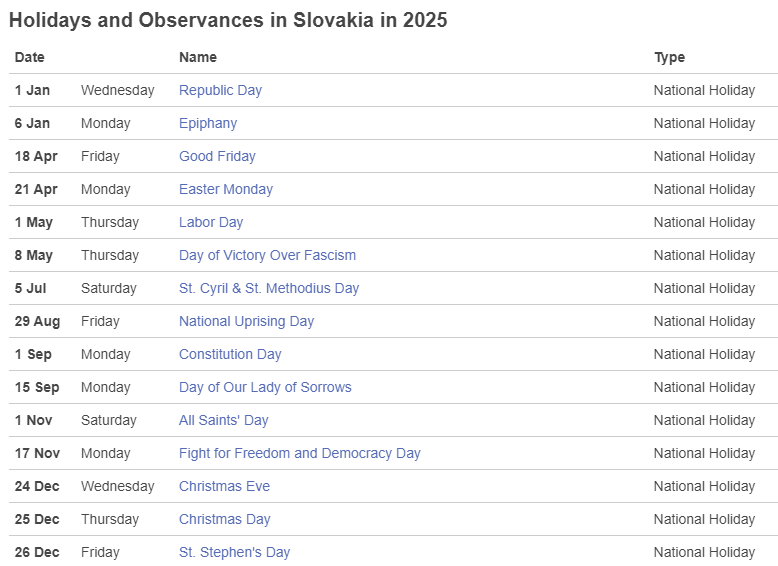Click the Date column header

[30, 58]
